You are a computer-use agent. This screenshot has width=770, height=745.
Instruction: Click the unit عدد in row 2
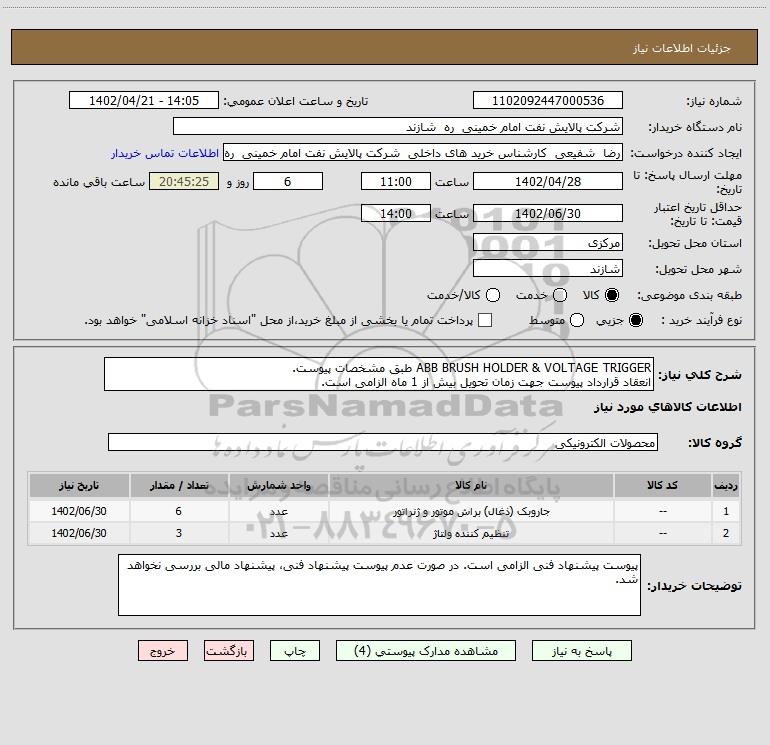(x=278, y=533)
